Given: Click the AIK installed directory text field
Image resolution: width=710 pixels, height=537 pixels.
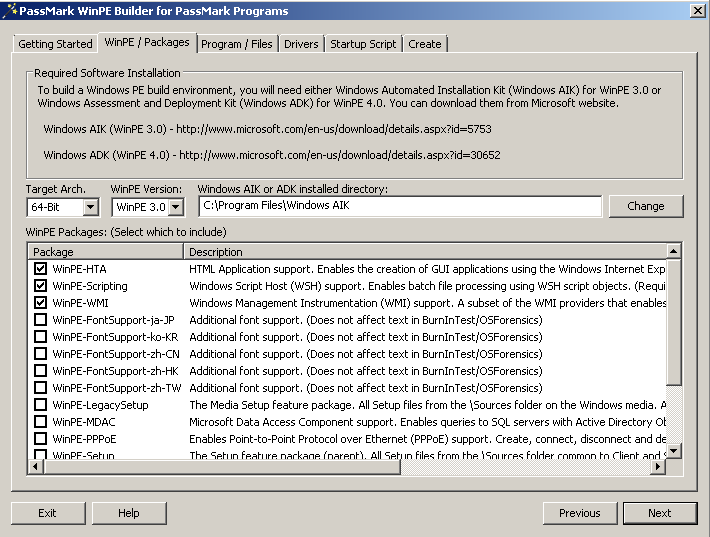Looking at the screenshot, I should coord(400,206).
